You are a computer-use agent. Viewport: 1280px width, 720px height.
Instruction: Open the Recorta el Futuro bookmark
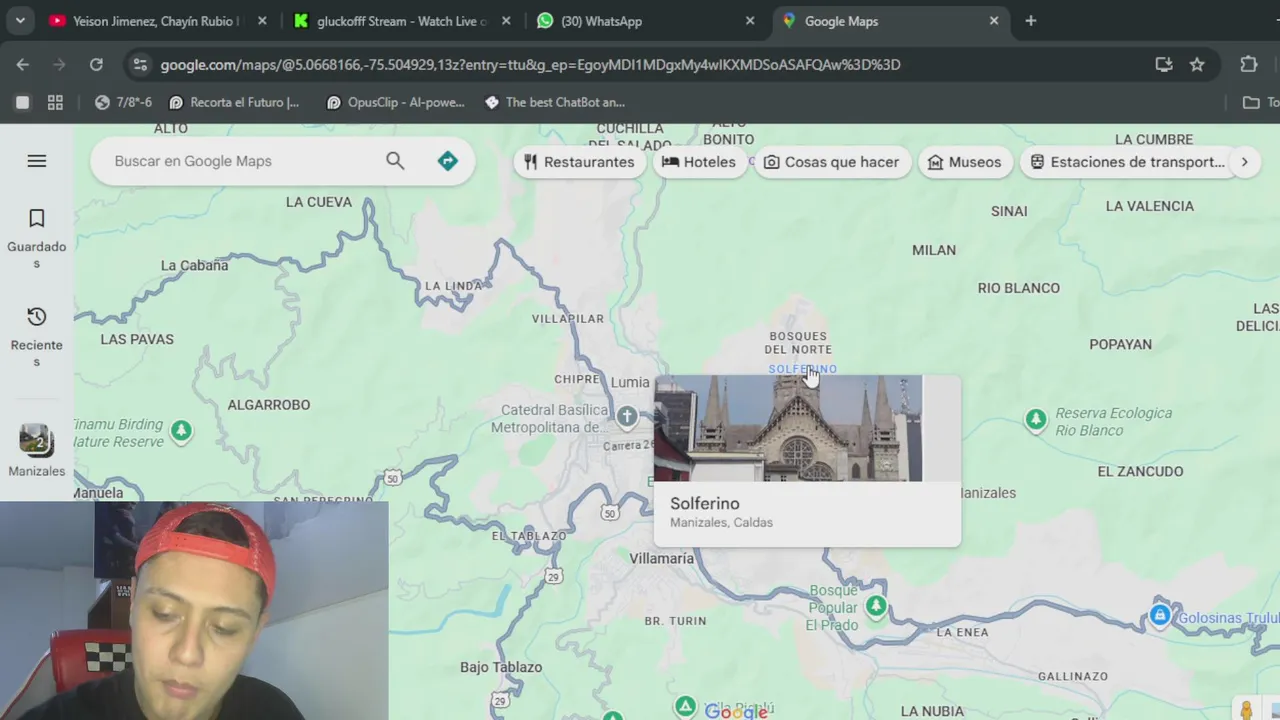coord(234,102)
